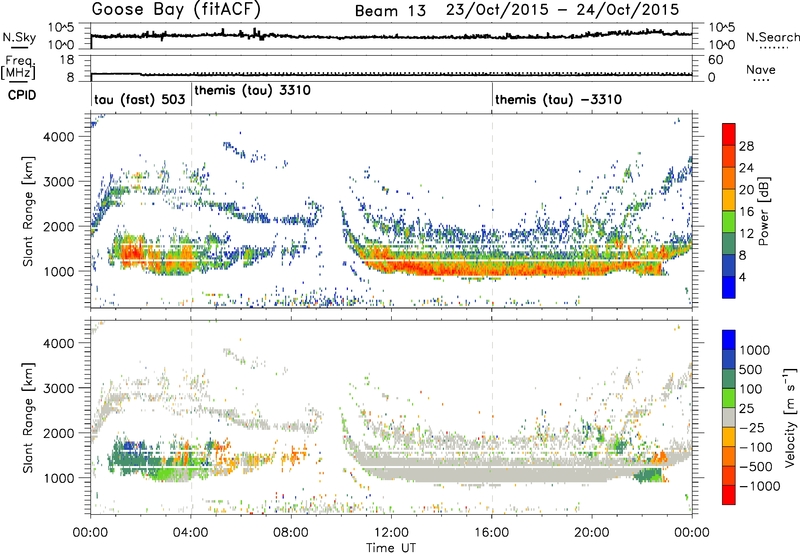Click the '04:00' time axis tick label
Screen dimensions: 800x554
191,533
